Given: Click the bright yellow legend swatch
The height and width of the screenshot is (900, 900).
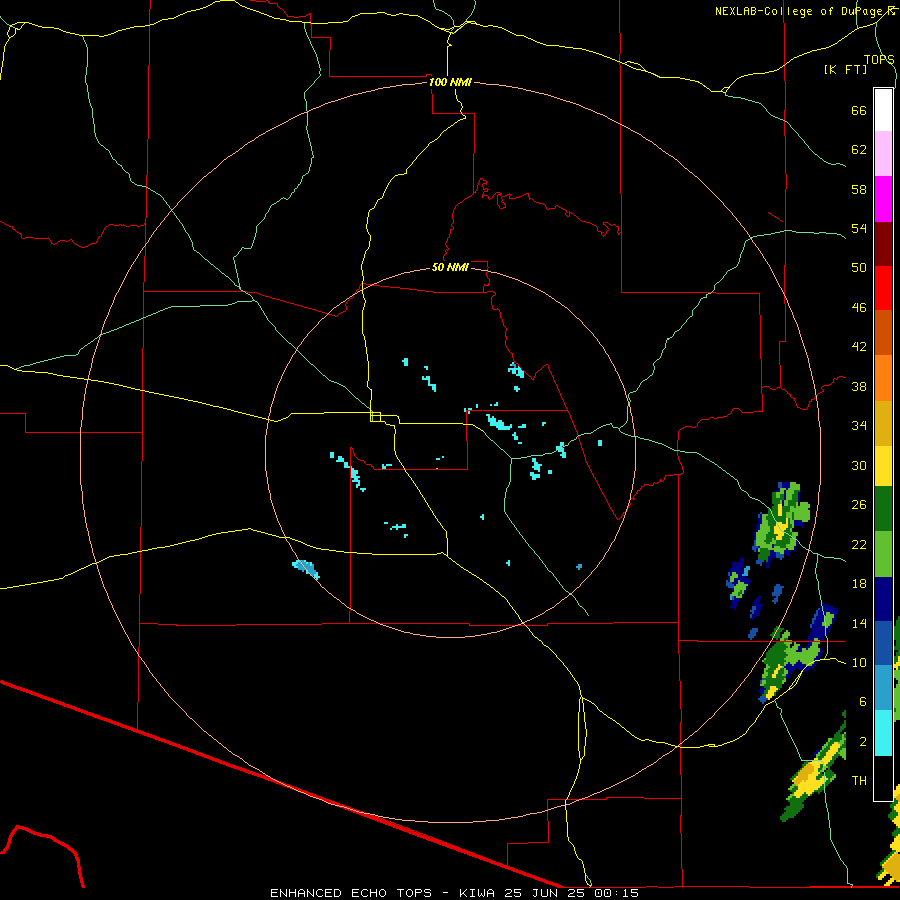Looking at the screenshot, I should tap(883, 466).
